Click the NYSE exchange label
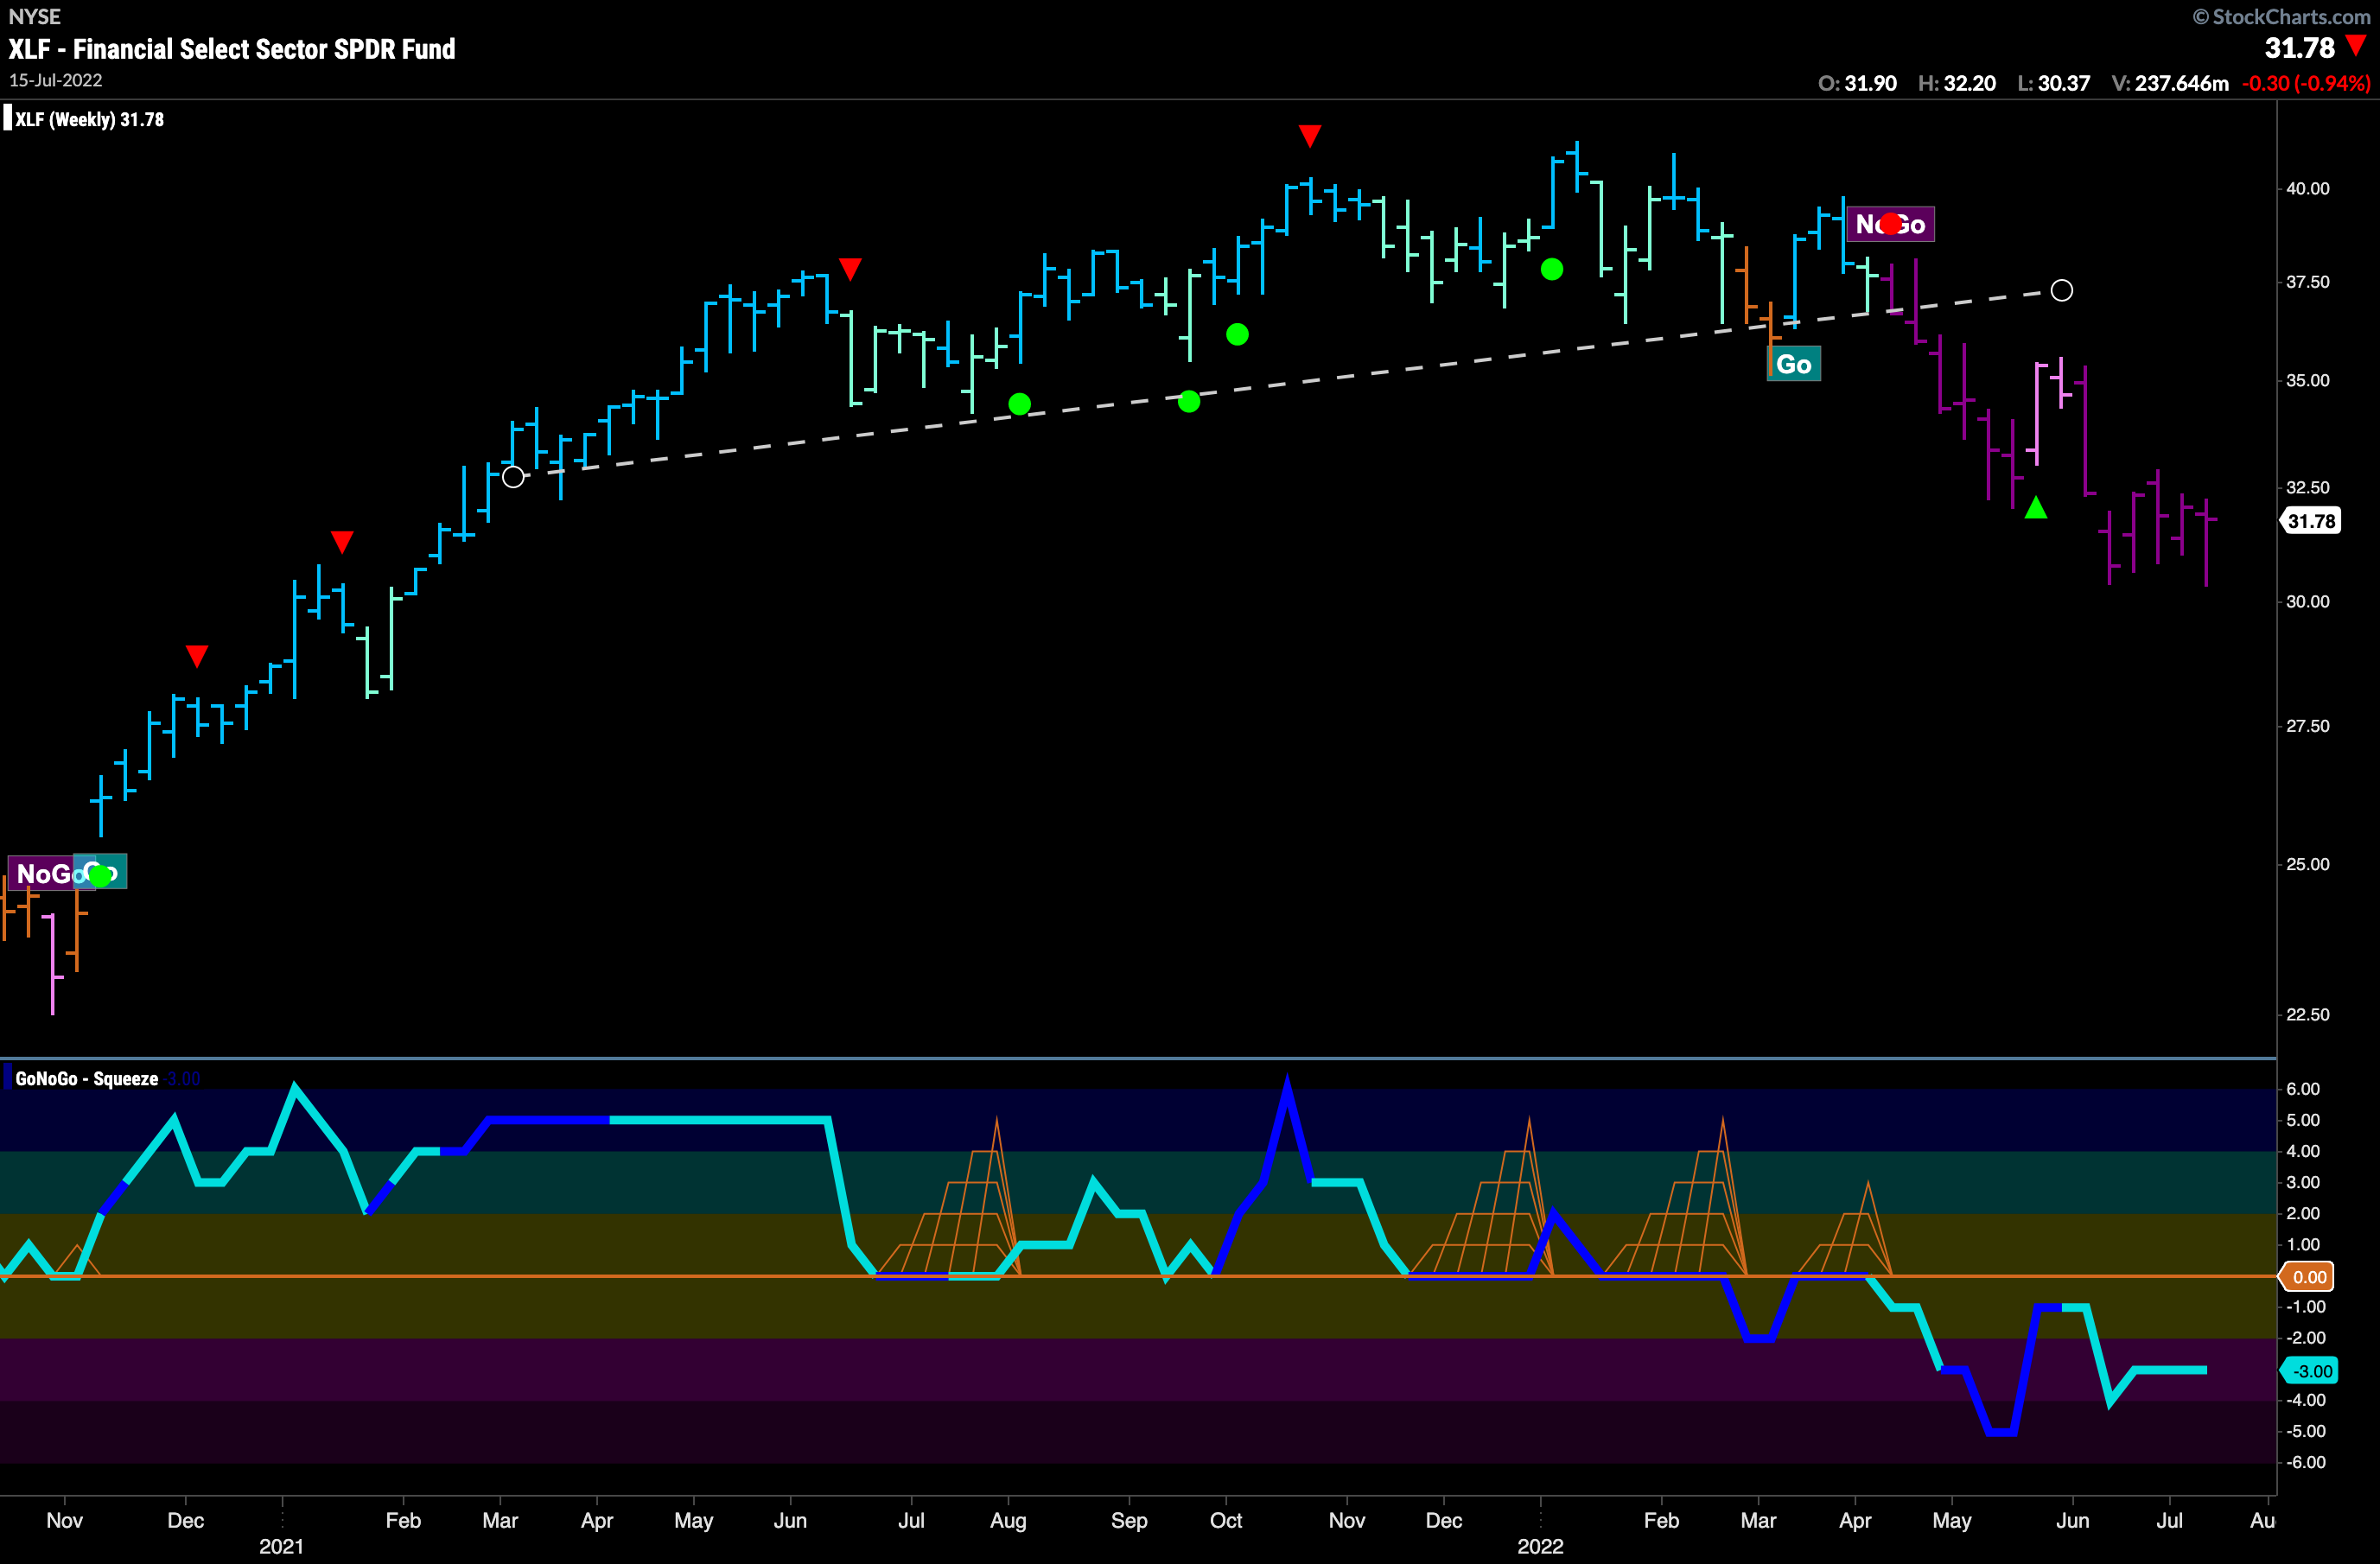This screenshot has height=1564, width=2380. click(34, 16)
